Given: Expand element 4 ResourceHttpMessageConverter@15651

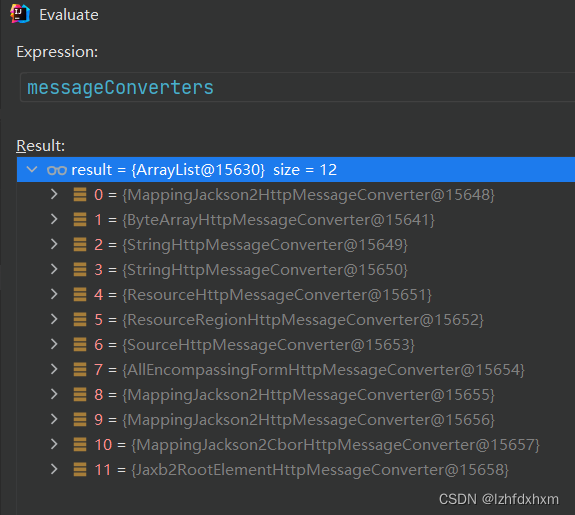Looking at the screenshot, I should pos(54,294).
